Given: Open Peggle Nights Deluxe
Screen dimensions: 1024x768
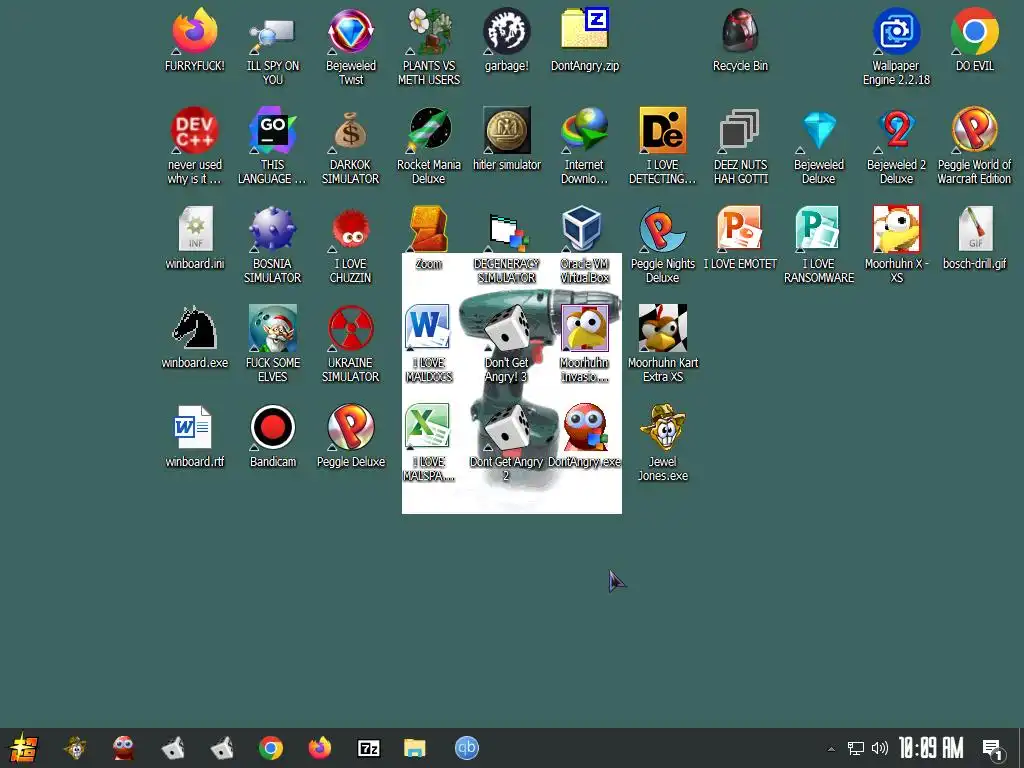Looking at the screenshot, I should pyautogui.click(x=662, y=245).
